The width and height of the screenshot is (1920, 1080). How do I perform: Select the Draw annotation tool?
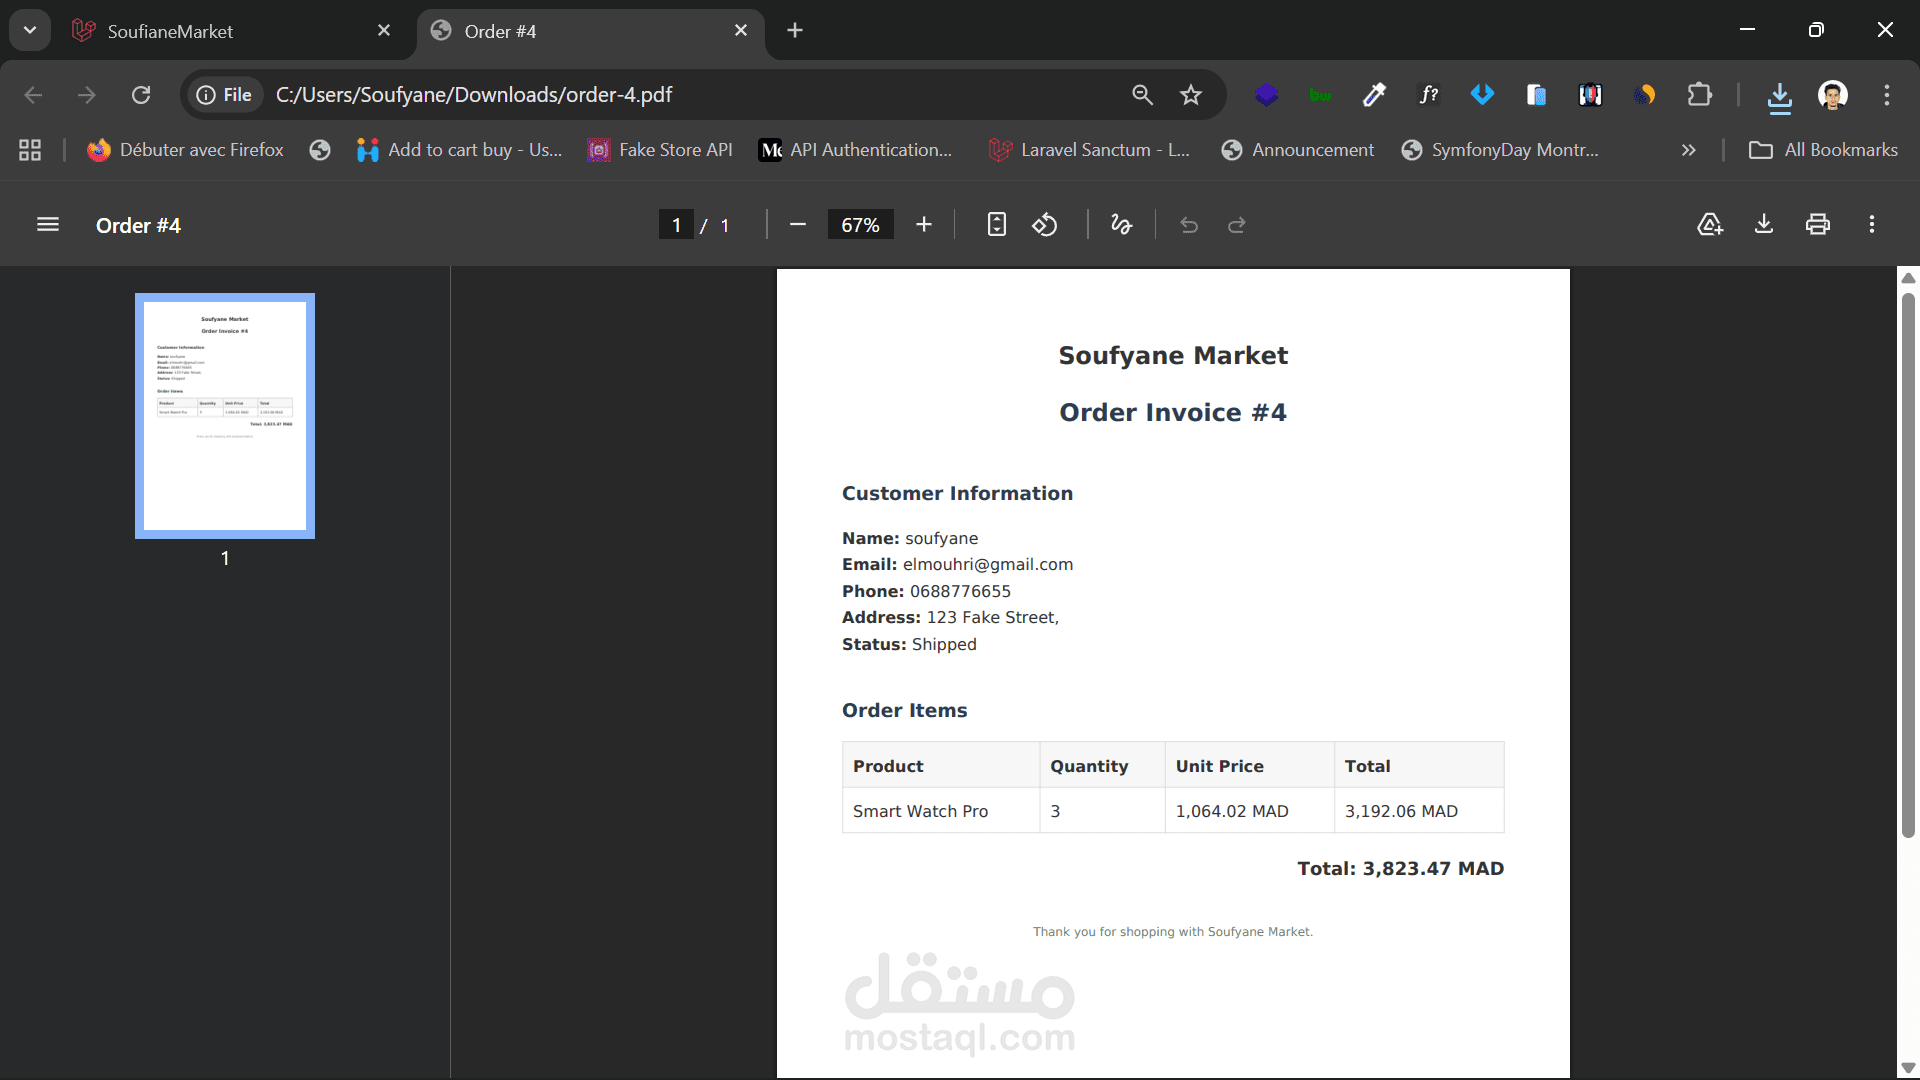coord(1121,225)
